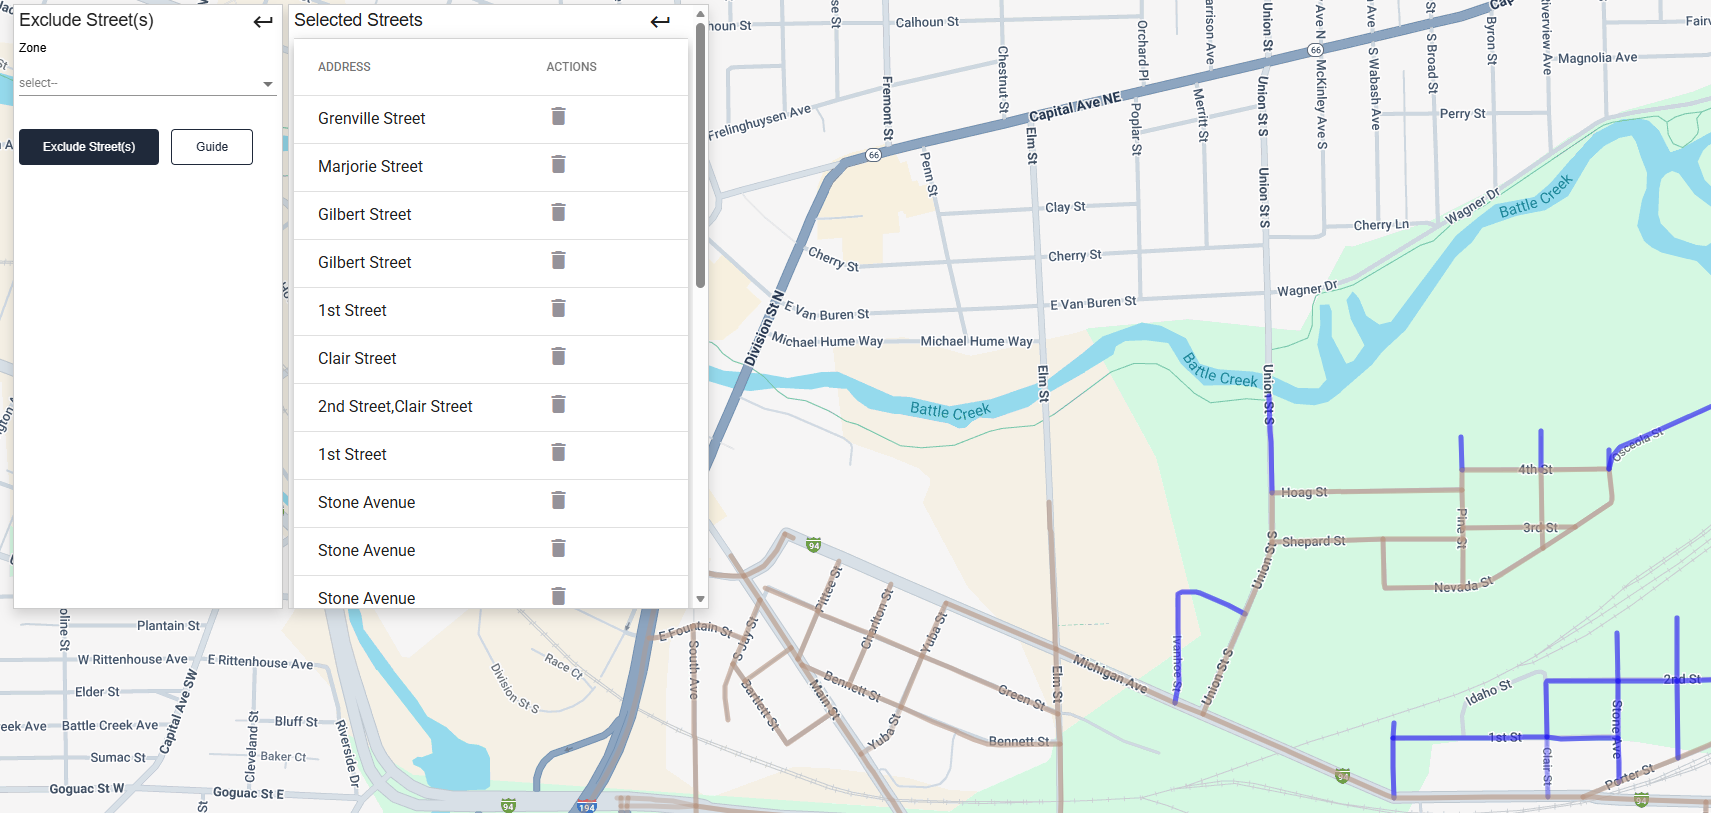Click the ADDRESS column header
Screen dimensions: 1711x813
tap(344, 67)
